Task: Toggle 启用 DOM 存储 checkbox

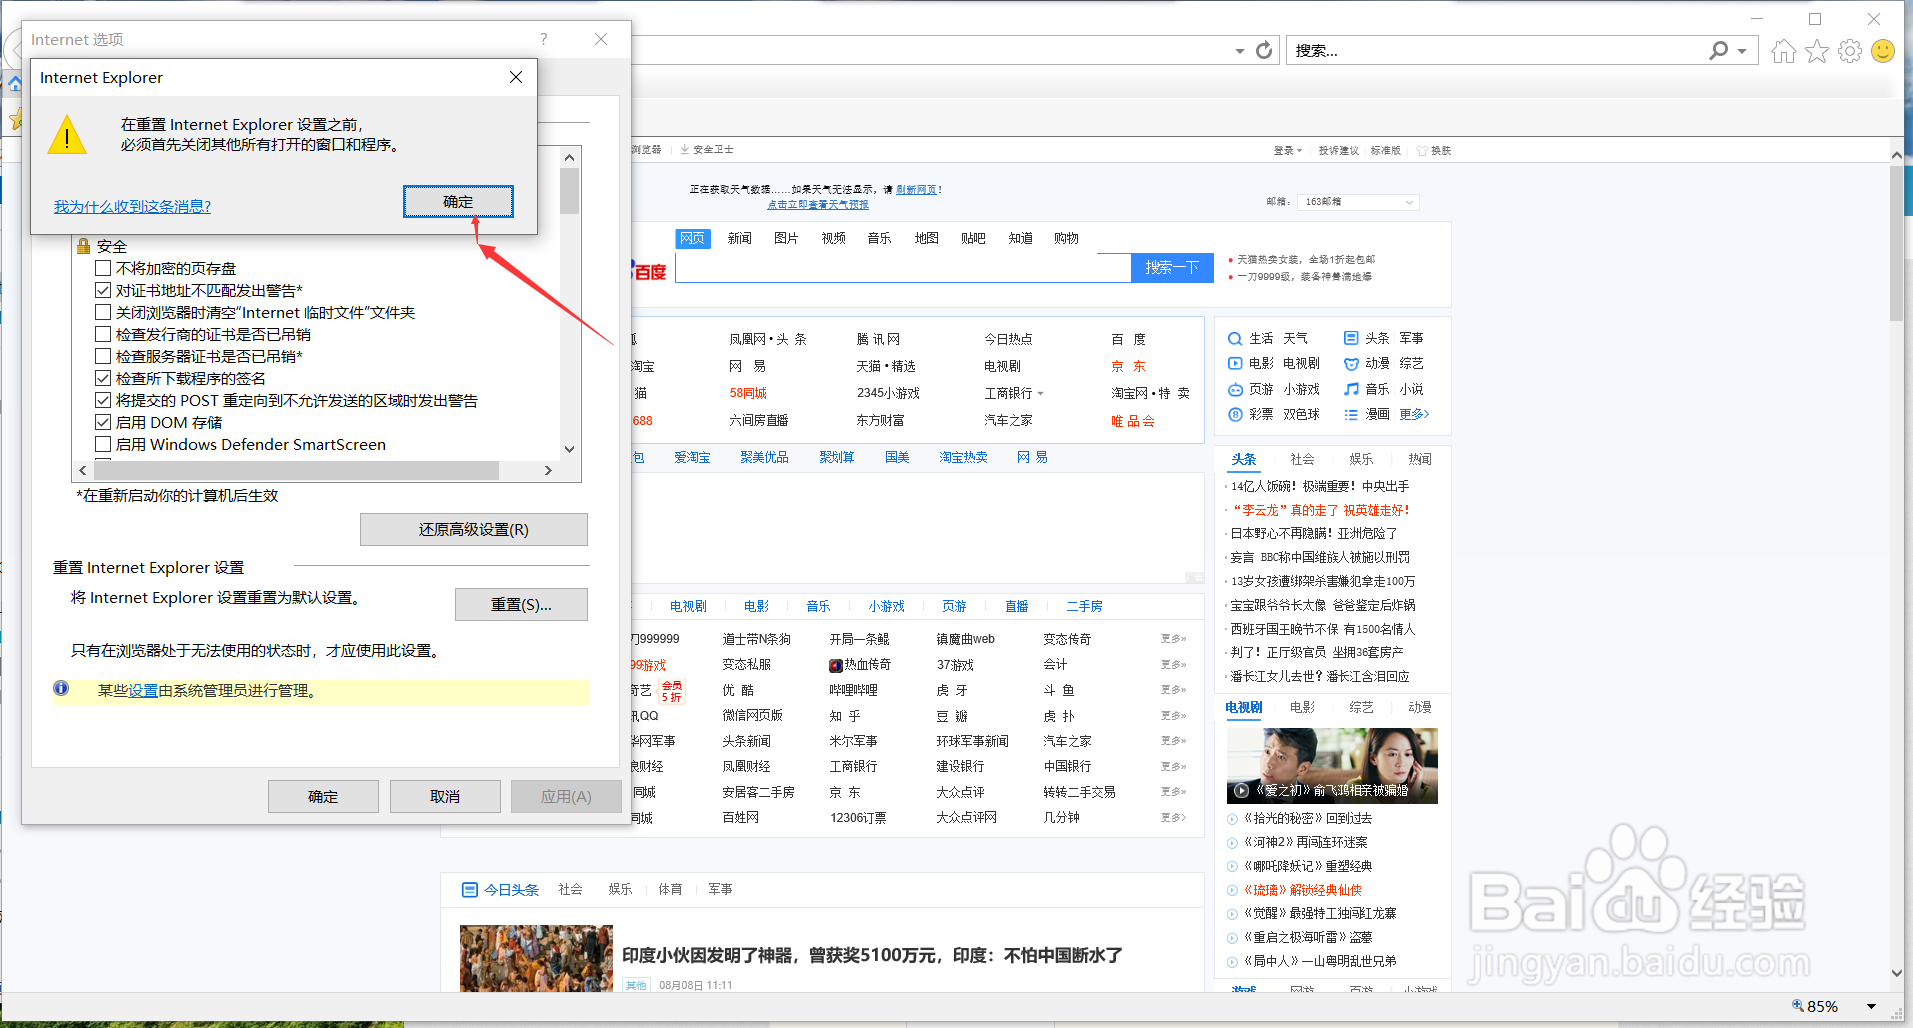Action: click(x=103, y=422)
